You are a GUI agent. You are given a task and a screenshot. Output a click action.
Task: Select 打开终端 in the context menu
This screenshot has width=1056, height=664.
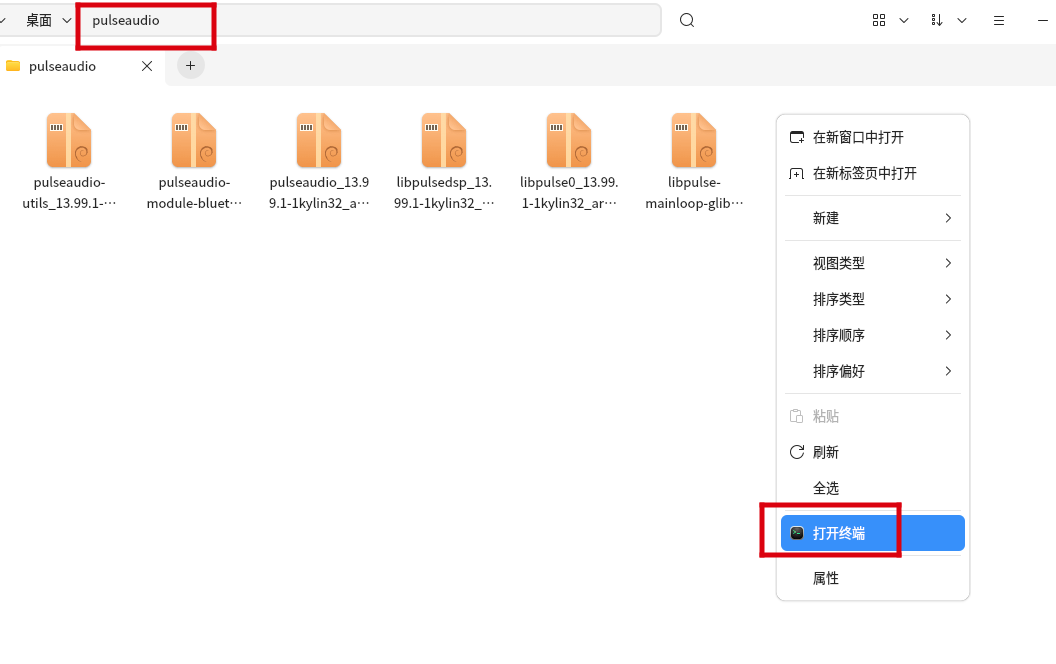839,533
